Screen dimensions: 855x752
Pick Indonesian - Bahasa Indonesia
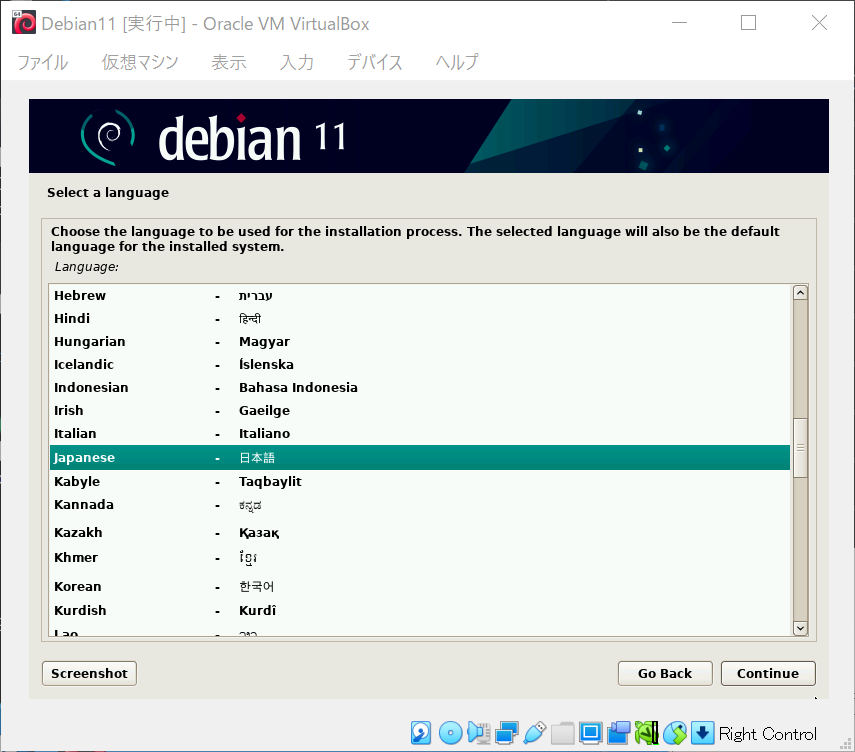point(420,388)
